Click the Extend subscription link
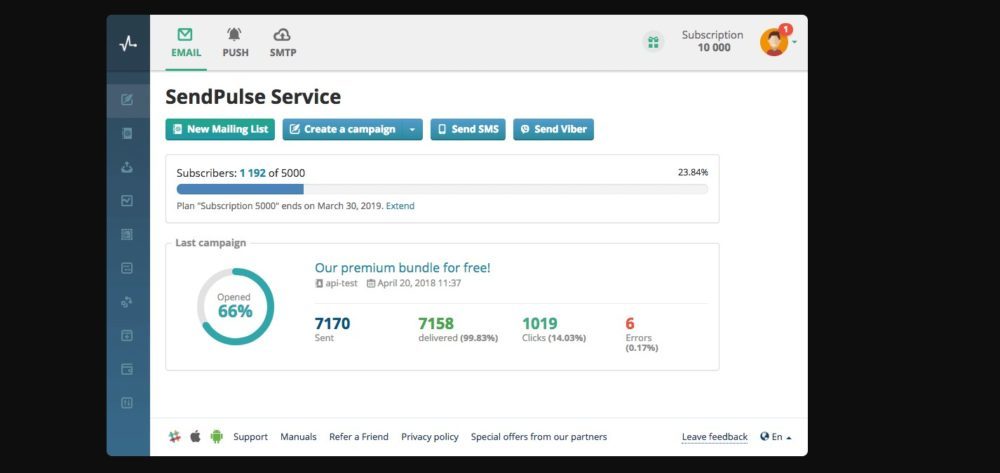1000x473 pixels. click(x=400, y=206)
